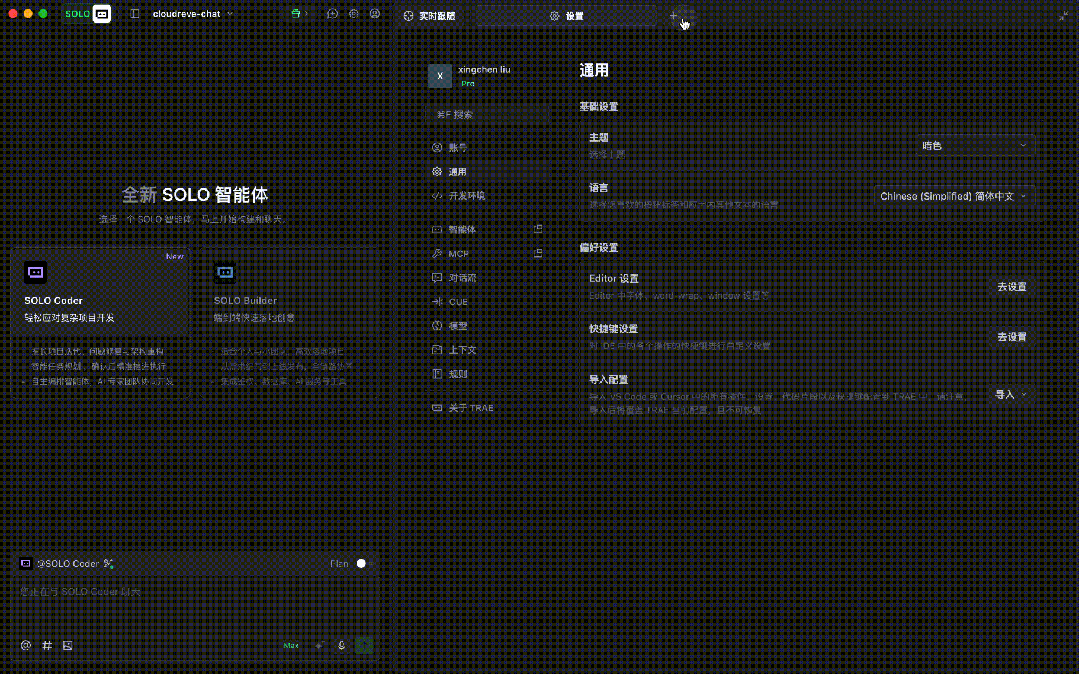The height and width of the screenshot is (674, 1079).
Task: Start a new chat with bubble-plus icon
Action: pos(332,14)
